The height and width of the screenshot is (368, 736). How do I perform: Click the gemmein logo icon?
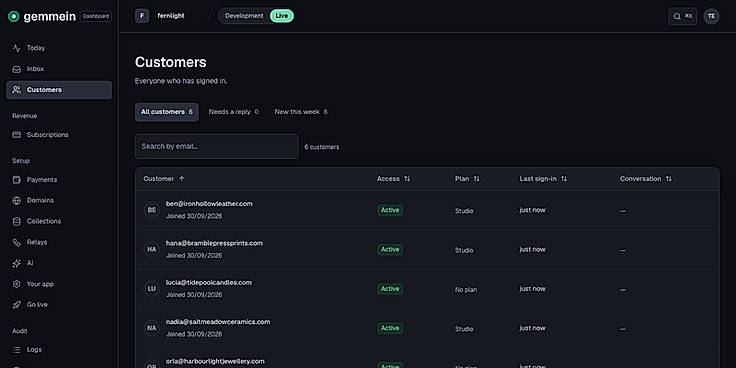14,16
